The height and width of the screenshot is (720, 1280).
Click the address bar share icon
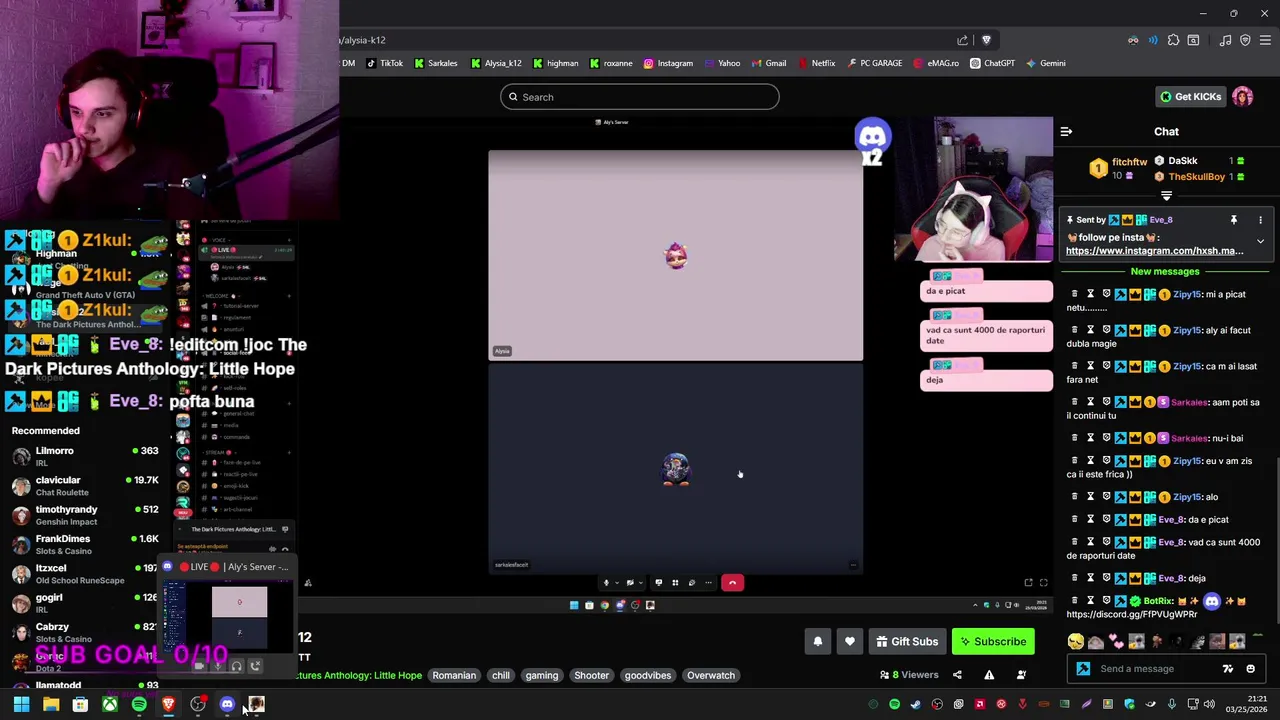tap(962, 40)
